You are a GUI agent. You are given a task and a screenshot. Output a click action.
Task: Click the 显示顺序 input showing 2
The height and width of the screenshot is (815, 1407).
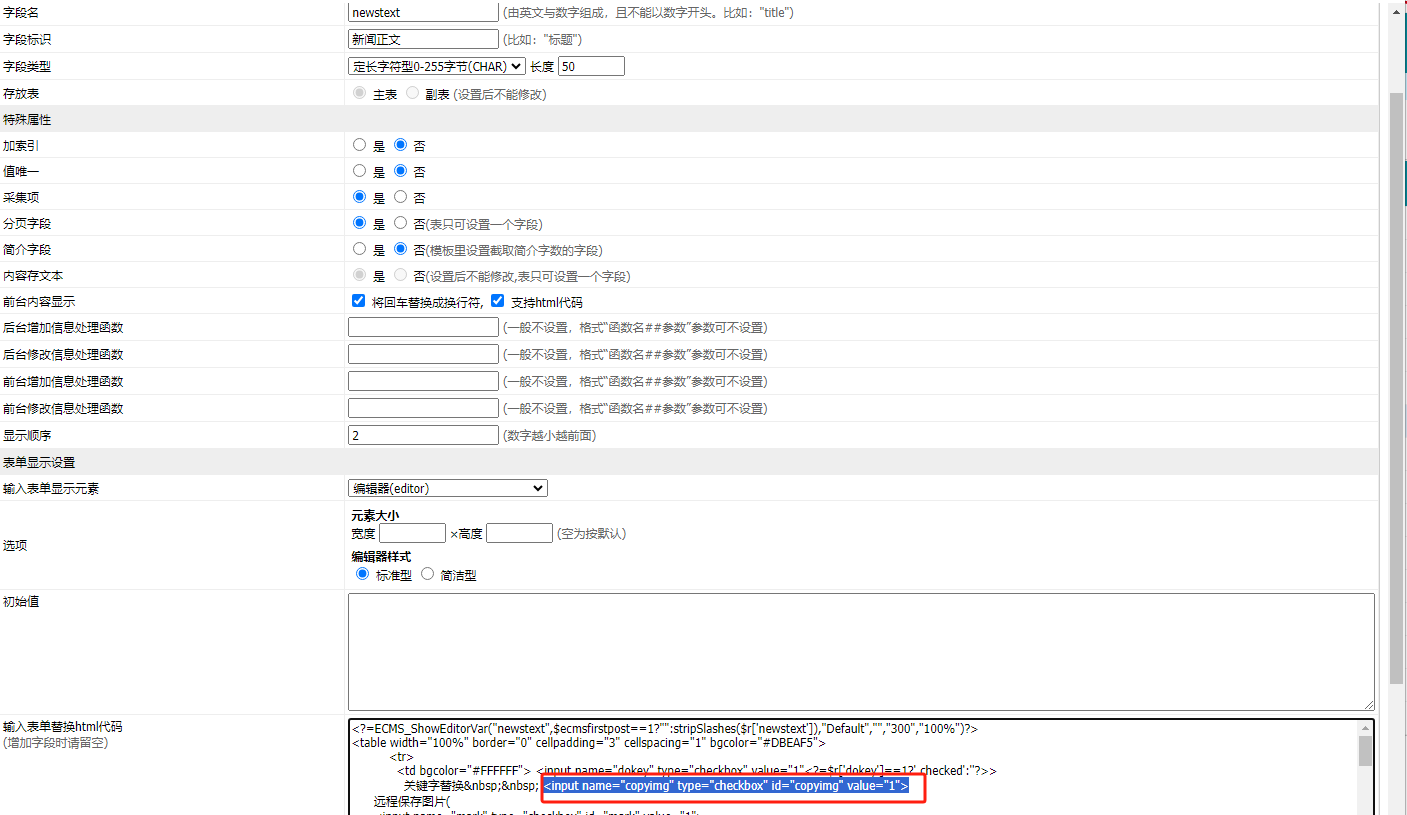(x=423, y=435)
